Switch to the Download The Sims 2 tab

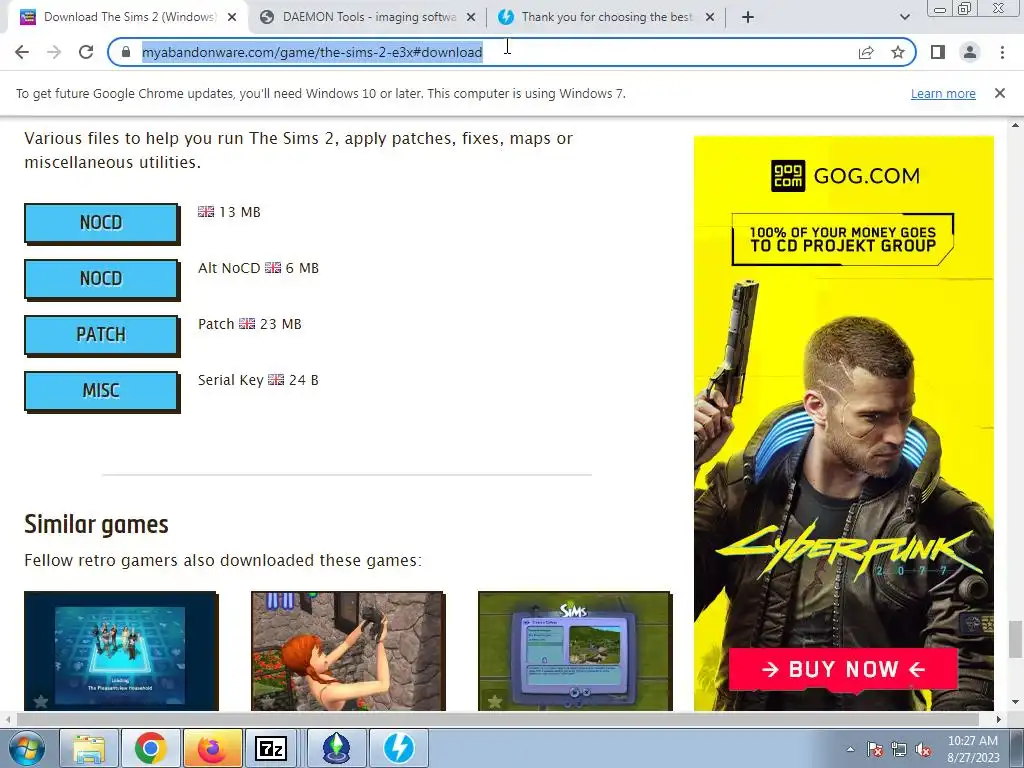click(x=129, y=17)
